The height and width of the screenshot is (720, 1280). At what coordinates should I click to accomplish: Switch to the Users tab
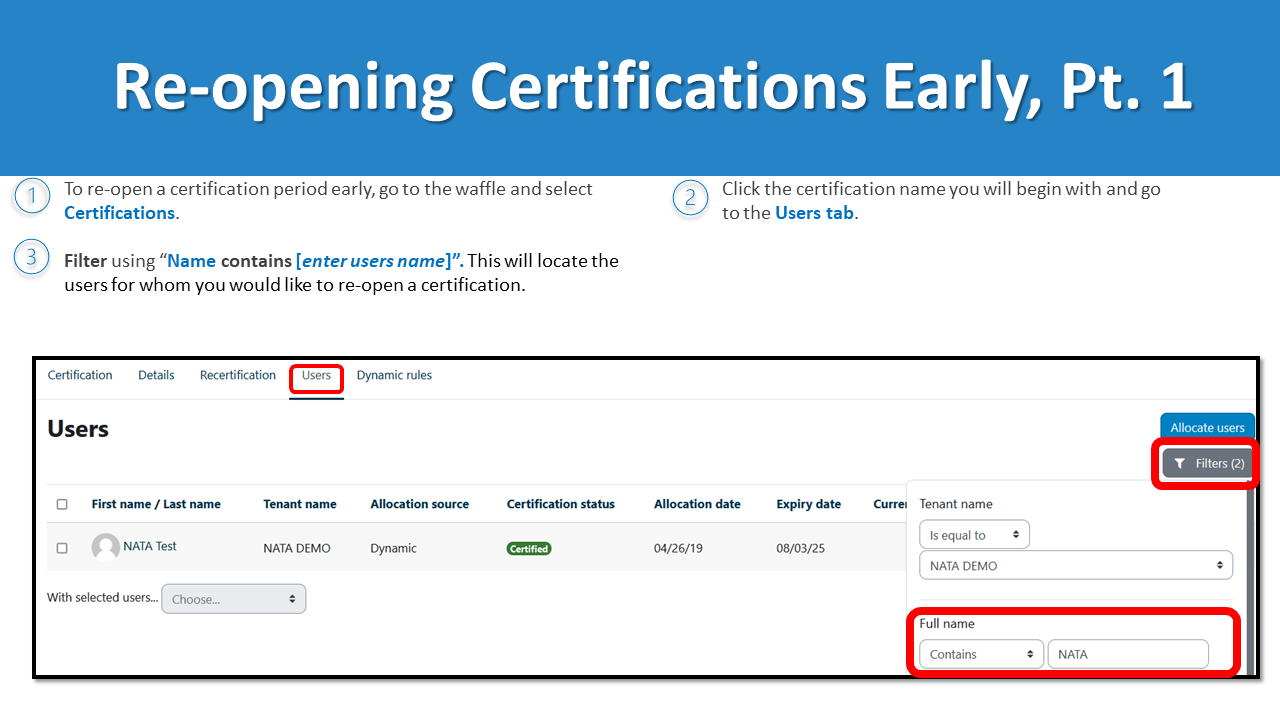point(316,376)
